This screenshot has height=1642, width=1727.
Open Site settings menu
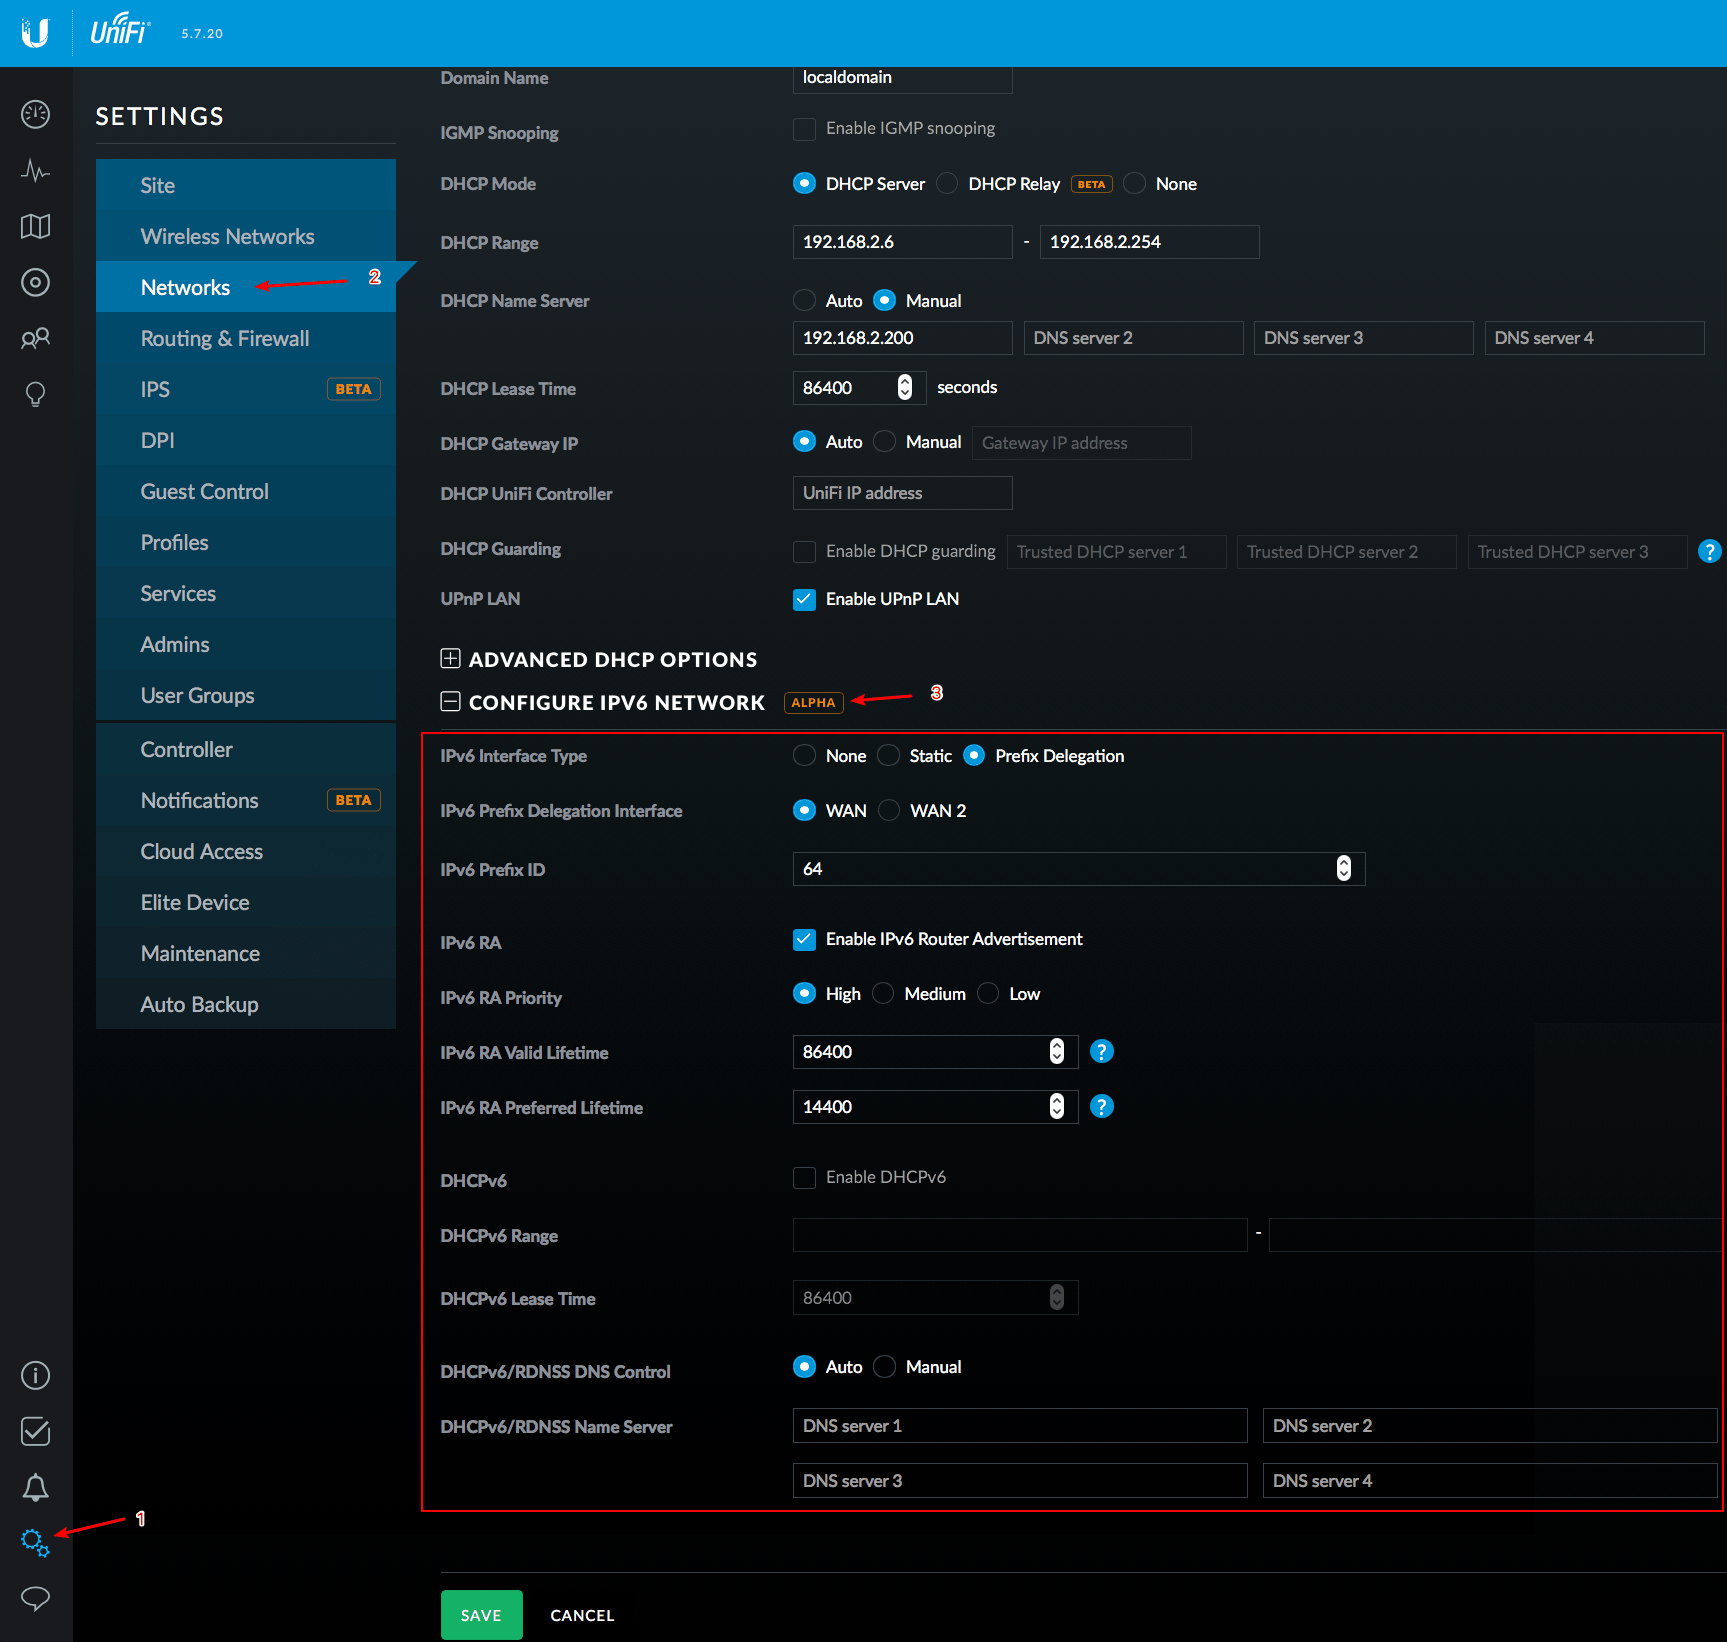pos(246,185)
